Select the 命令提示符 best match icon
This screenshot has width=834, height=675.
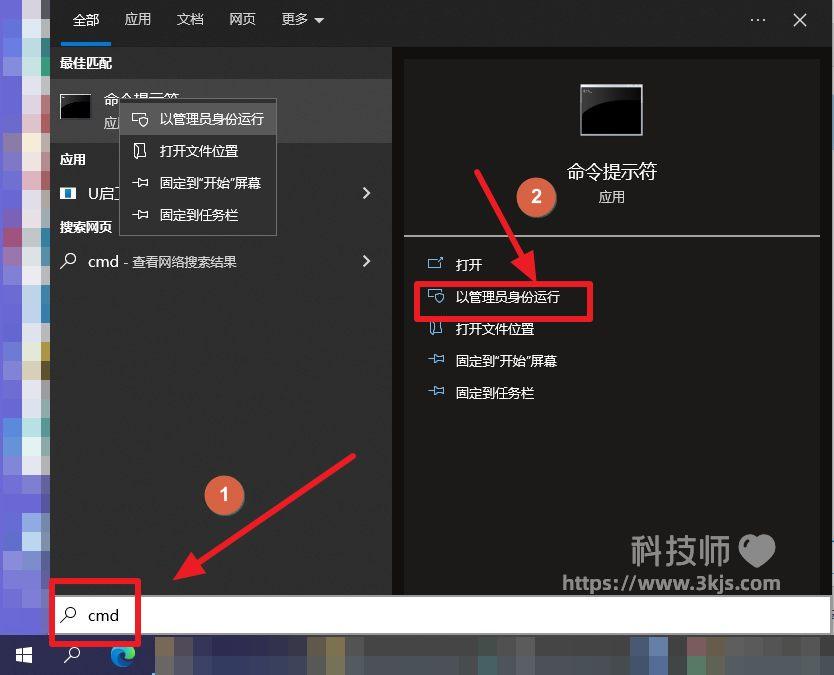point(75,106)
